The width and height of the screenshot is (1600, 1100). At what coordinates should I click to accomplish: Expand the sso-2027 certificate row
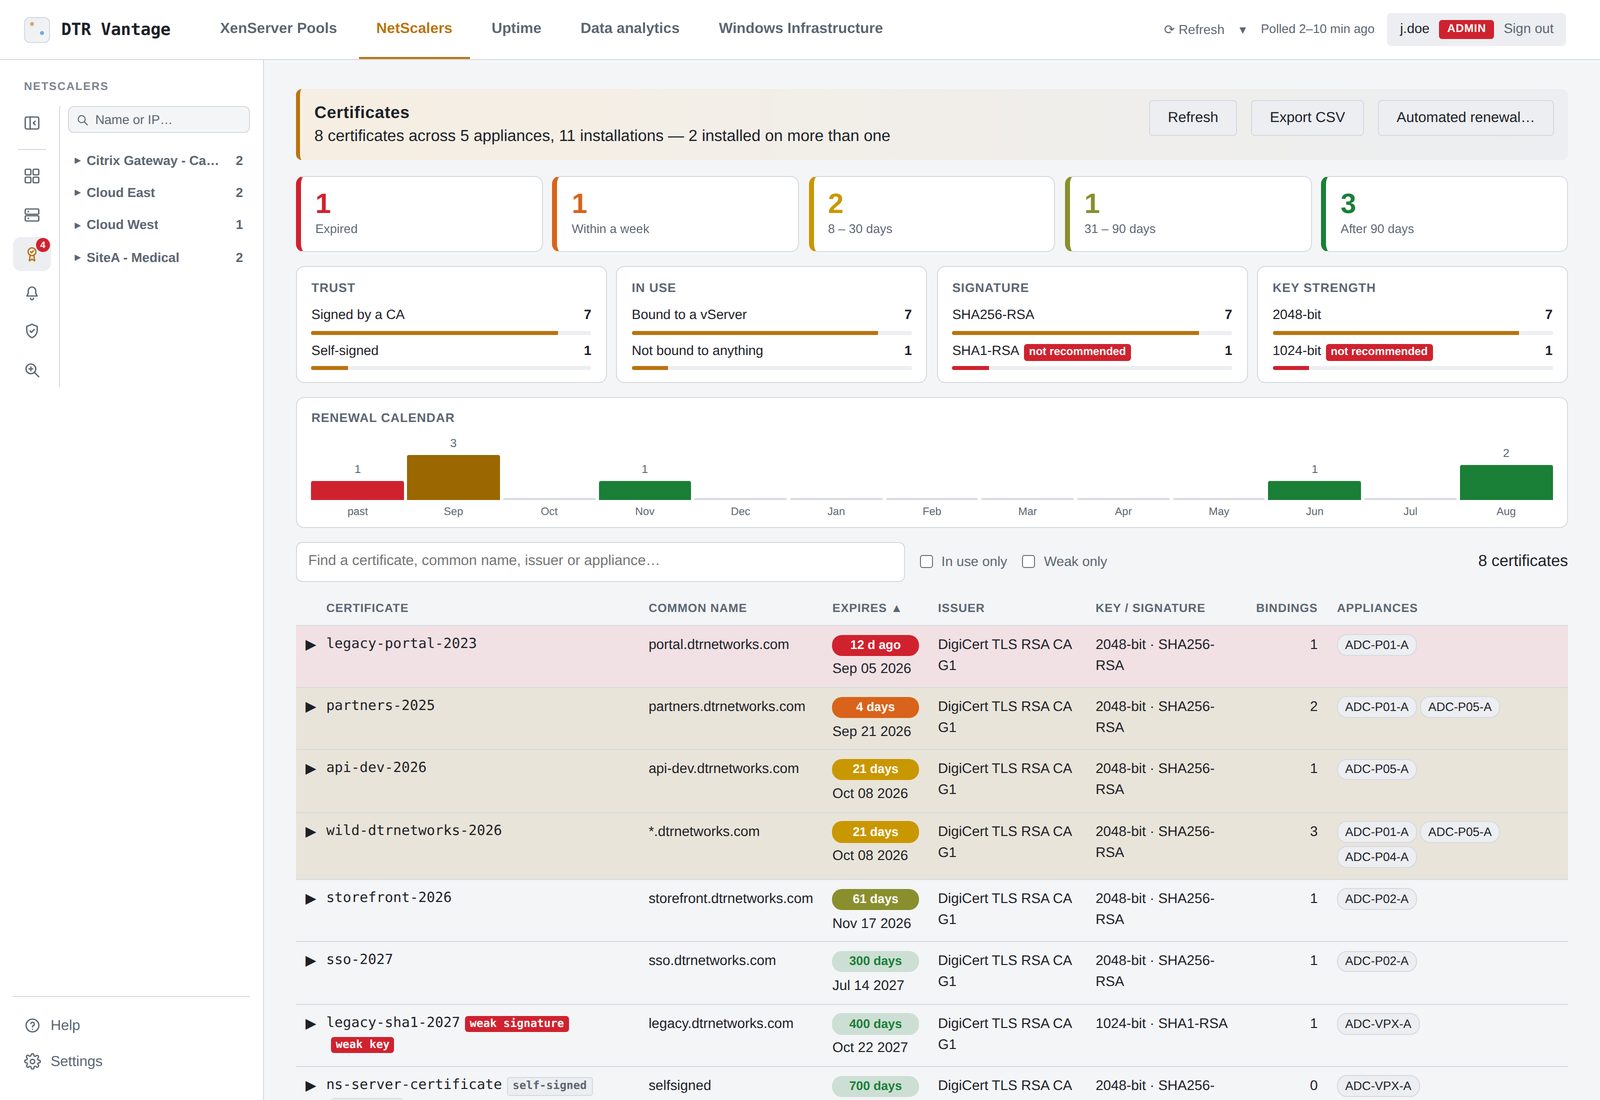[x=310, y=961]
